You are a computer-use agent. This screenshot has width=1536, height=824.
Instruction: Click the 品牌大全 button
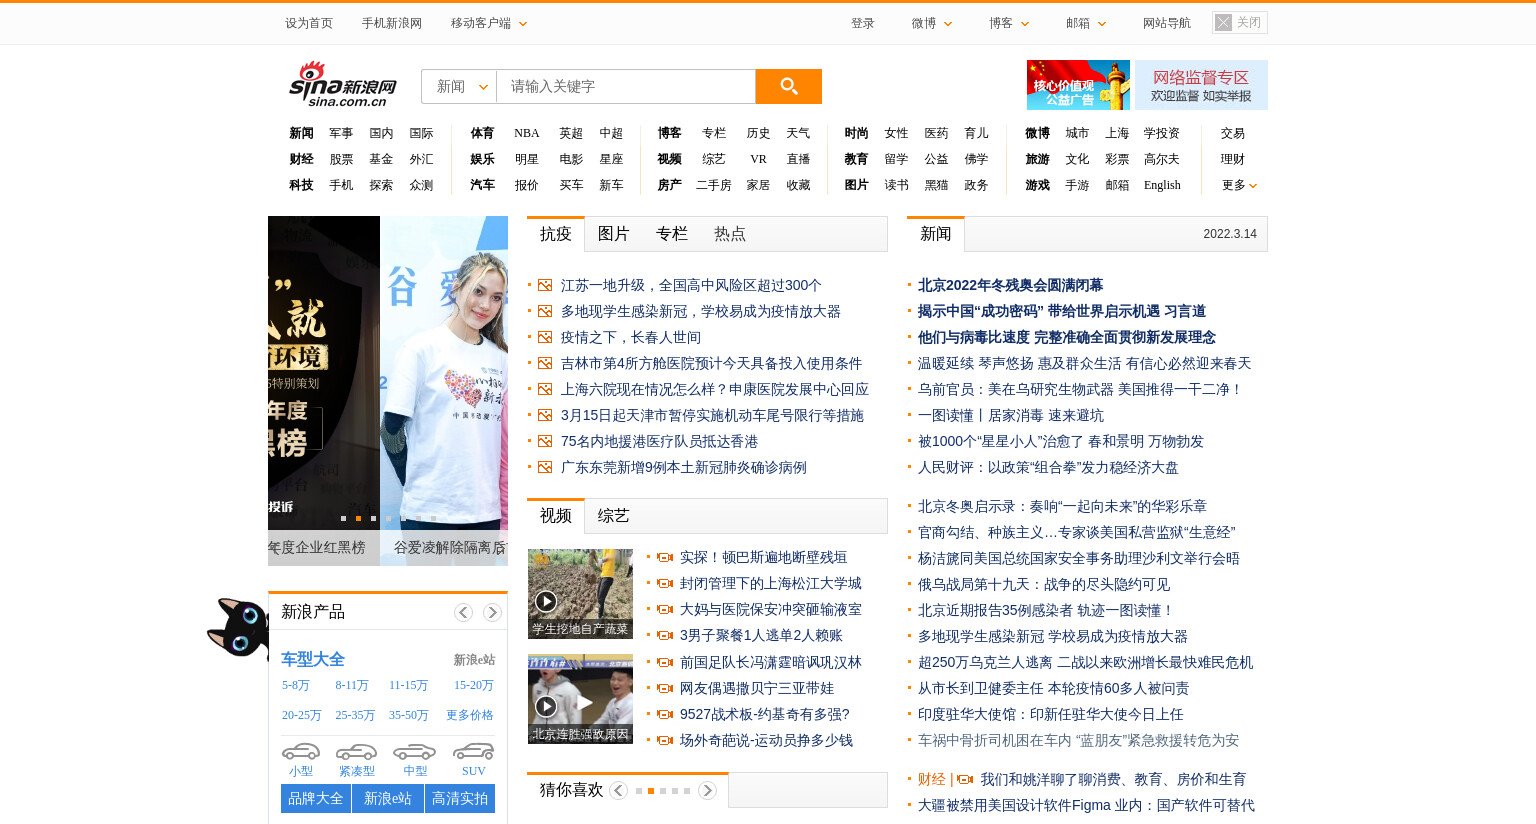coord(316,798)
